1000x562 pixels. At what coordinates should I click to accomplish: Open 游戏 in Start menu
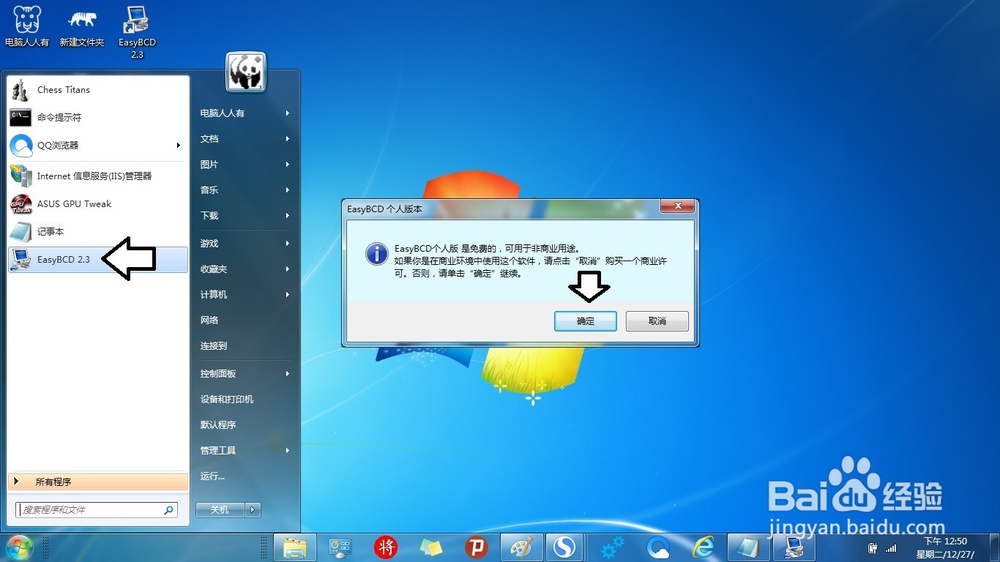click(x=246, y=243)
